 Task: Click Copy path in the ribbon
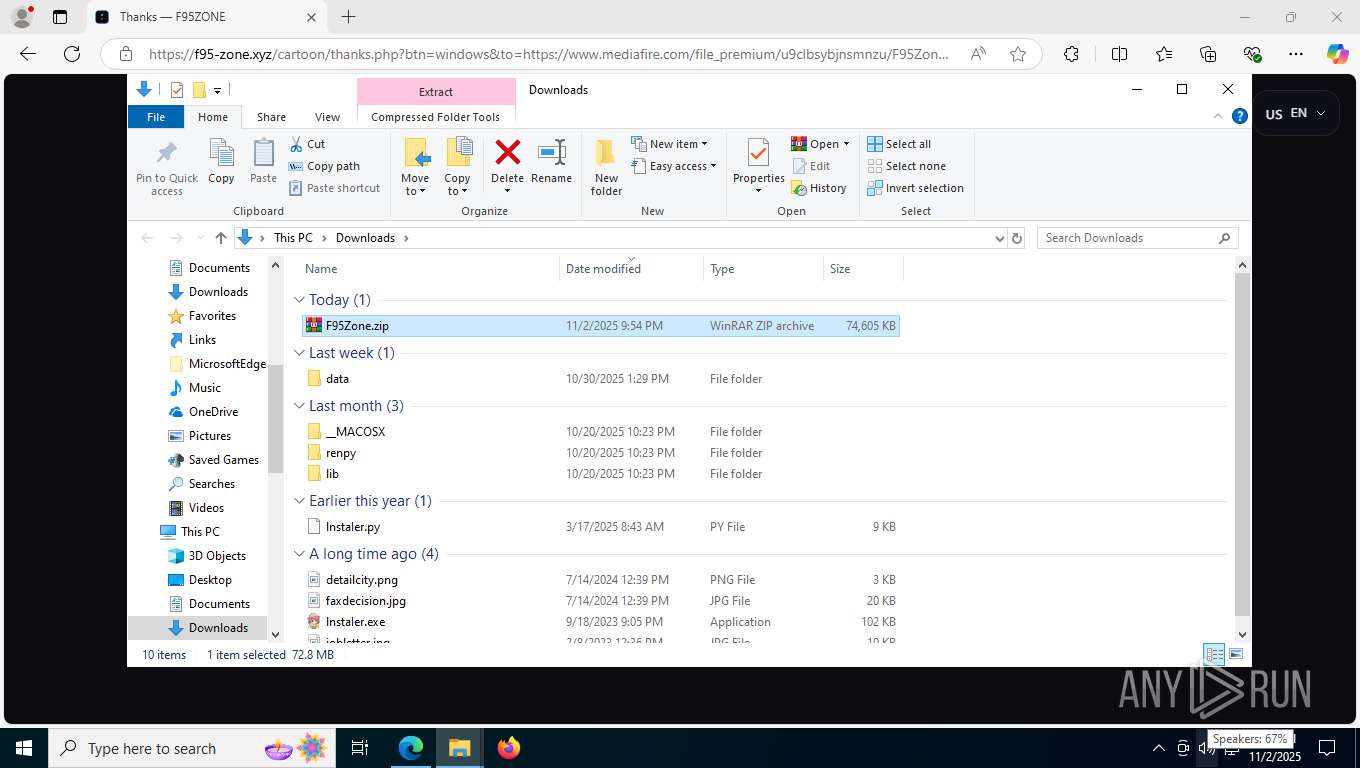324,166
